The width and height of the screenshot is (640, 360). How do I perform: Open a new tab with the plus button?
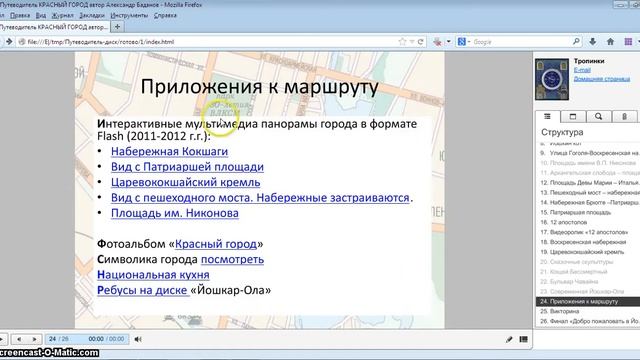[118, 27]
